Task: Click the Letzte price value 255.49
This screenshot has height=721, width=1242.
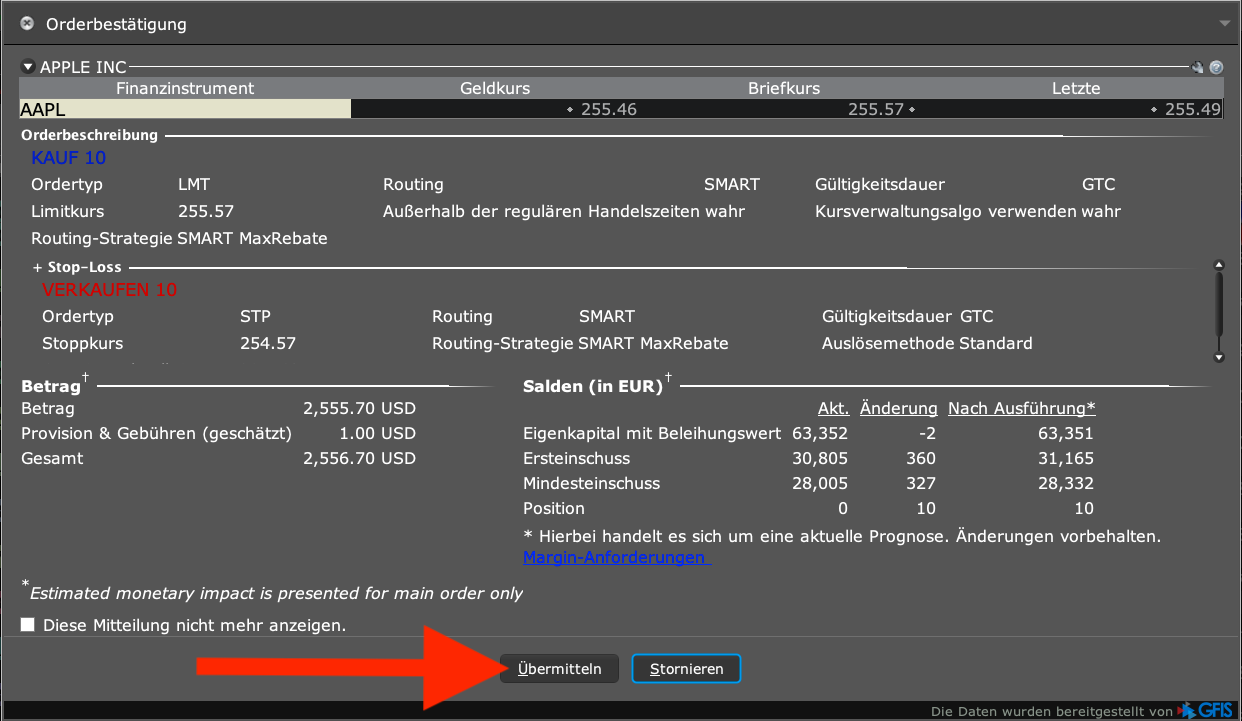Action: tap(1192, 109)
